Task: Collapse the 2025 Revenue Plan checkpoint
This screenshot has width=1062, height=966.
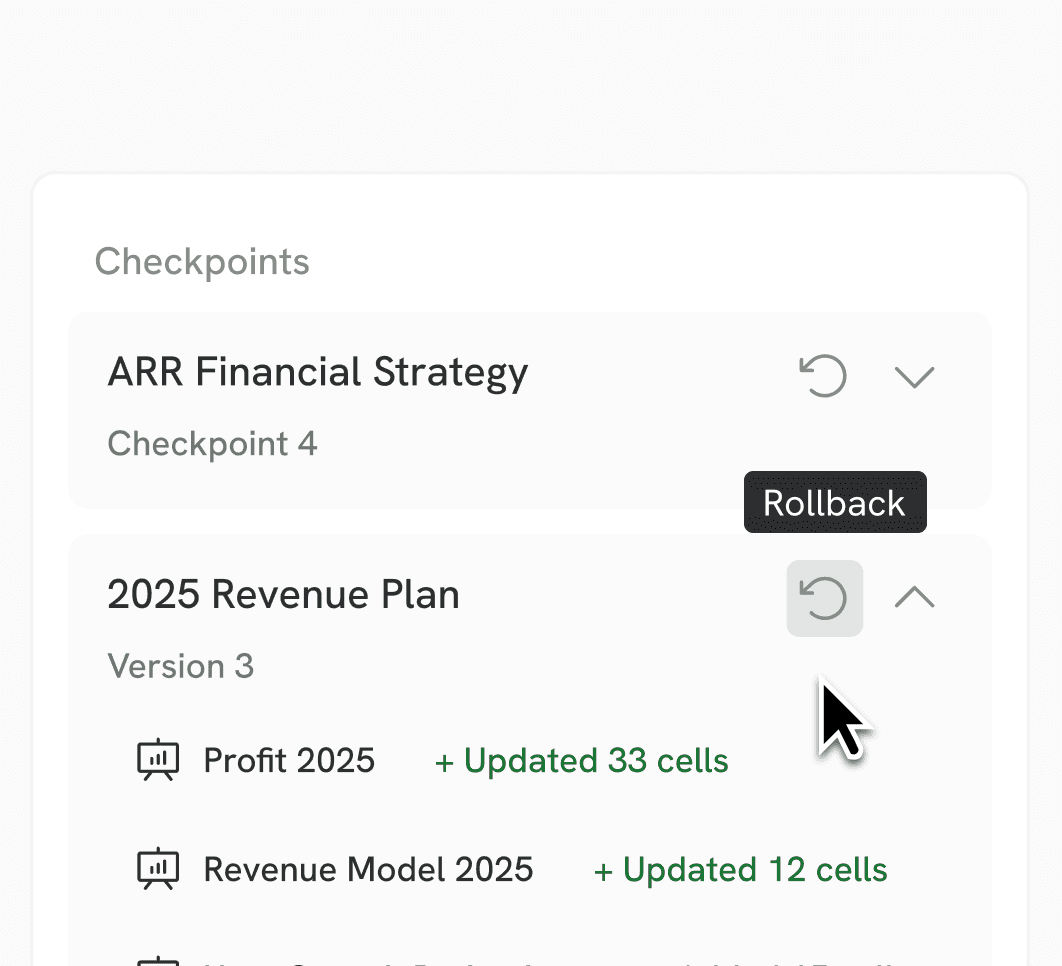Action: [914, 597]
